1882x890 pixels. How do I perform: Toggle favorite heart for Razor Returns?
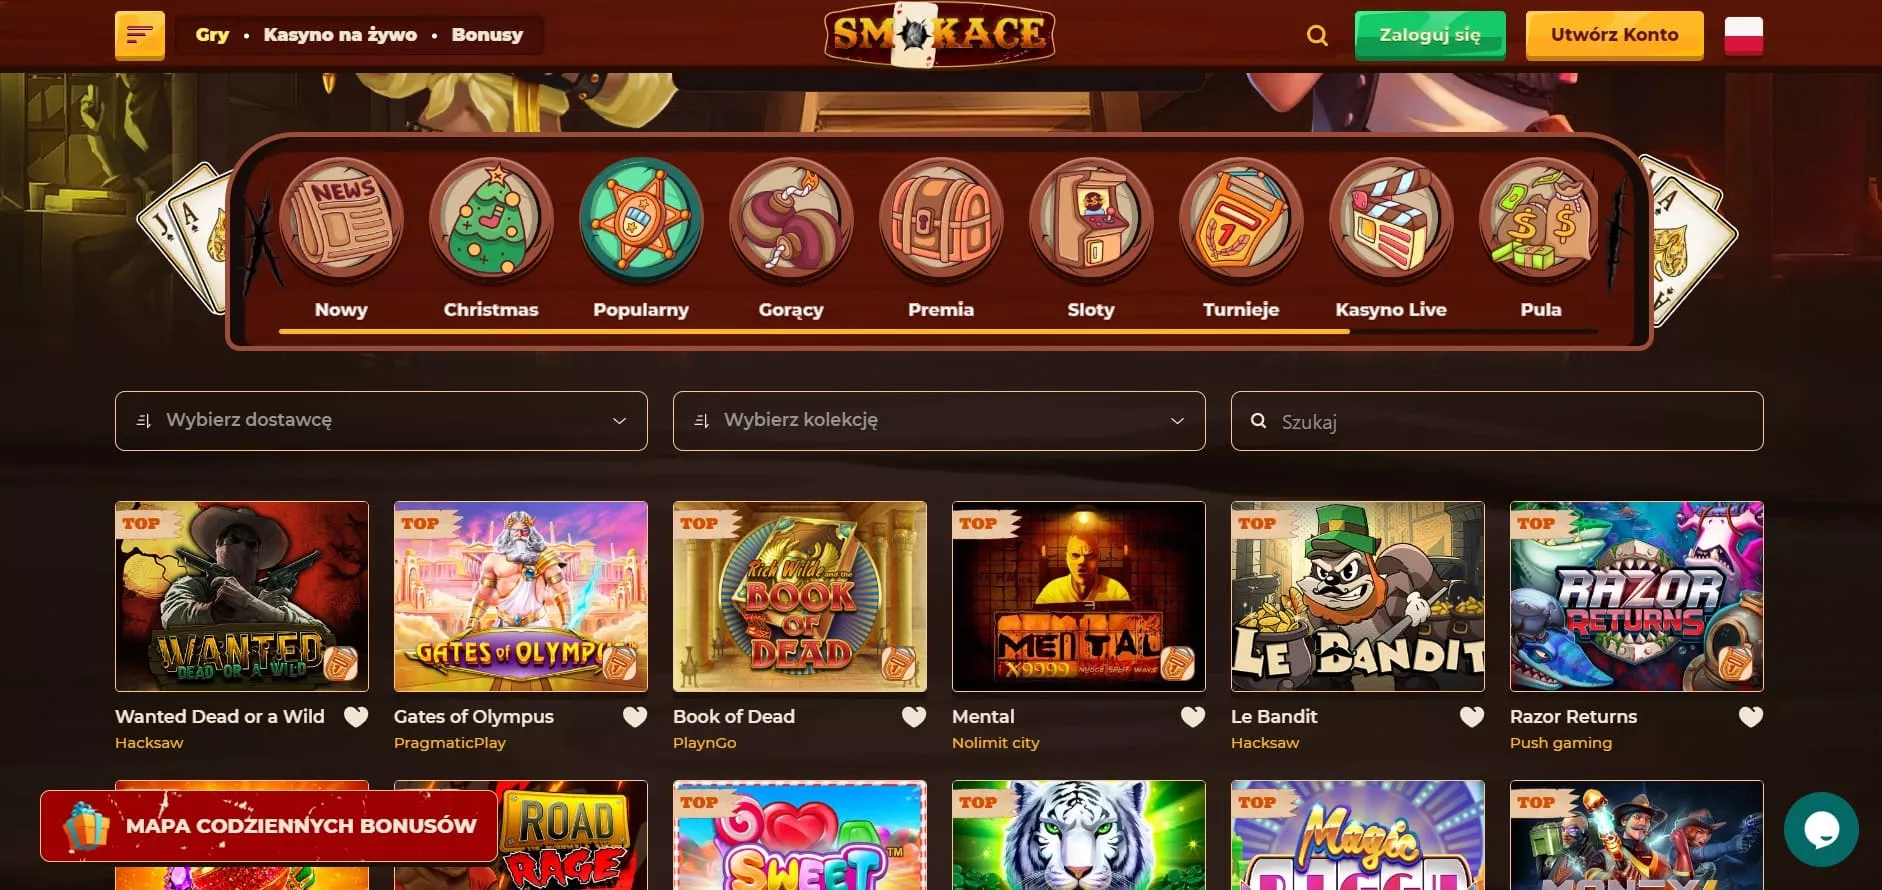point(1751,717)
